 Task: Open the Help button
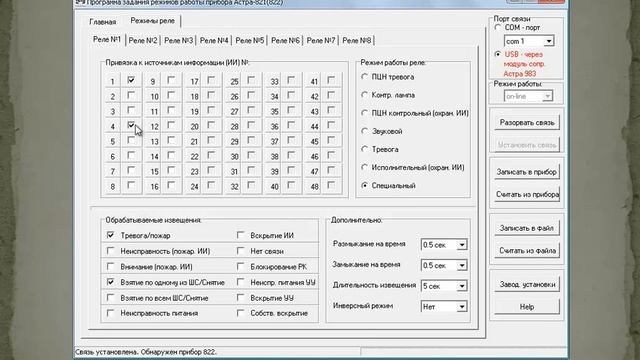(x=527, y=307)
